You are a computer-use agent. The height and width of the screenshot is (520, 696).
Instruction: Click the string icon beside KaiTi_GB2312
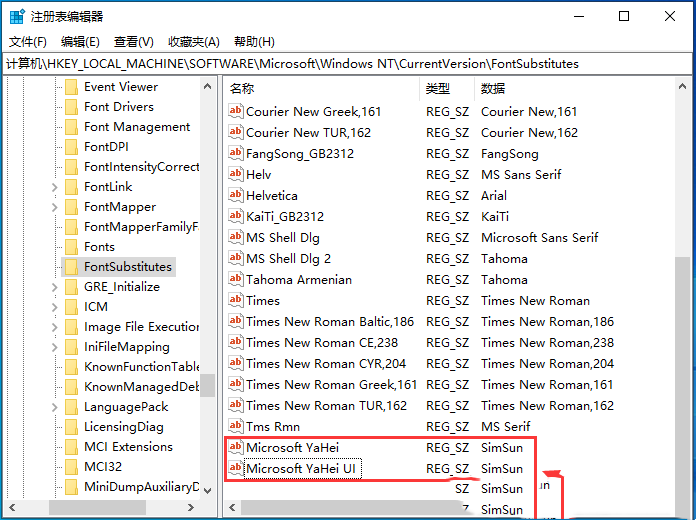click(x=236, y=217)
